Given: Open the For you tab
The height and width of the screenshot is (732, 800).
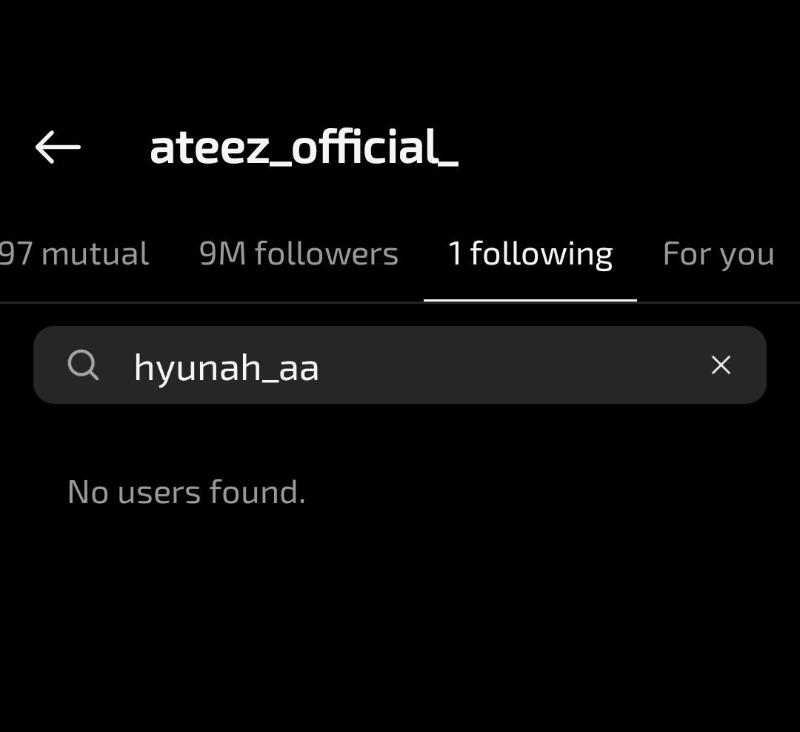Looking at the screenshot, I should pos(718,254).
